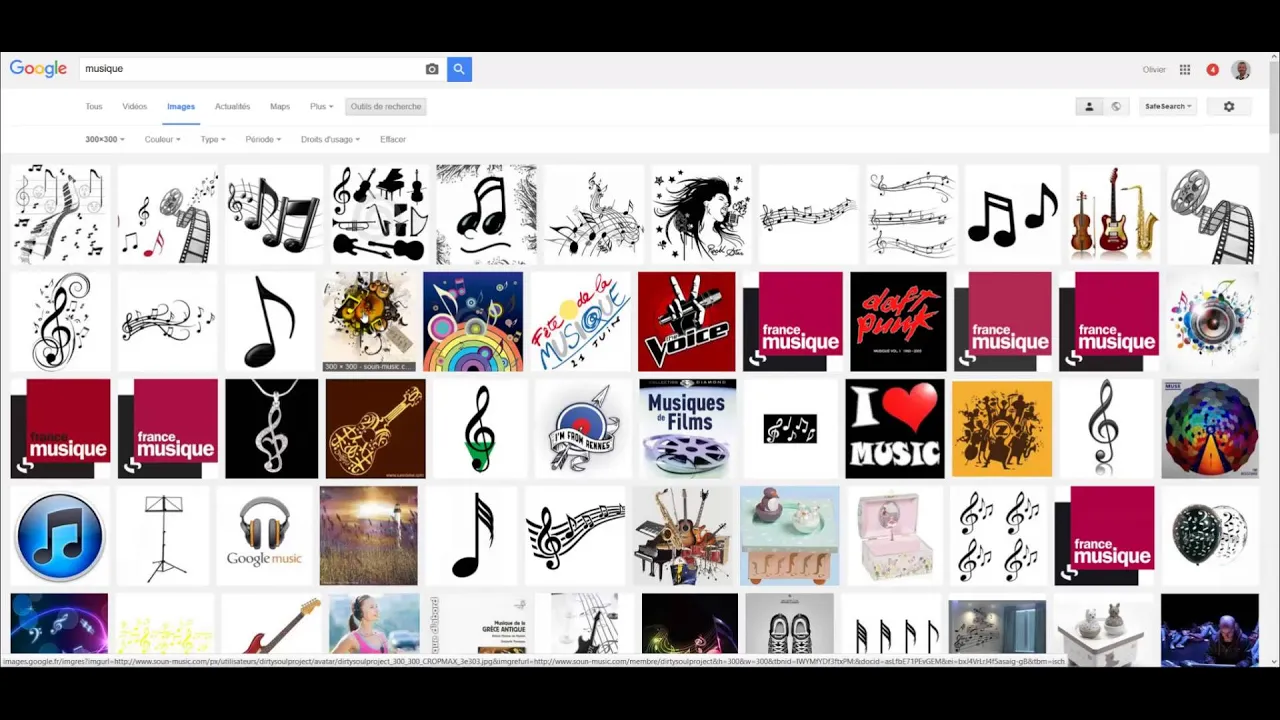Open the green treble clef thumbnail
Image resolution: width=1280 pixels, height=720 pixels.
[480, 428]
